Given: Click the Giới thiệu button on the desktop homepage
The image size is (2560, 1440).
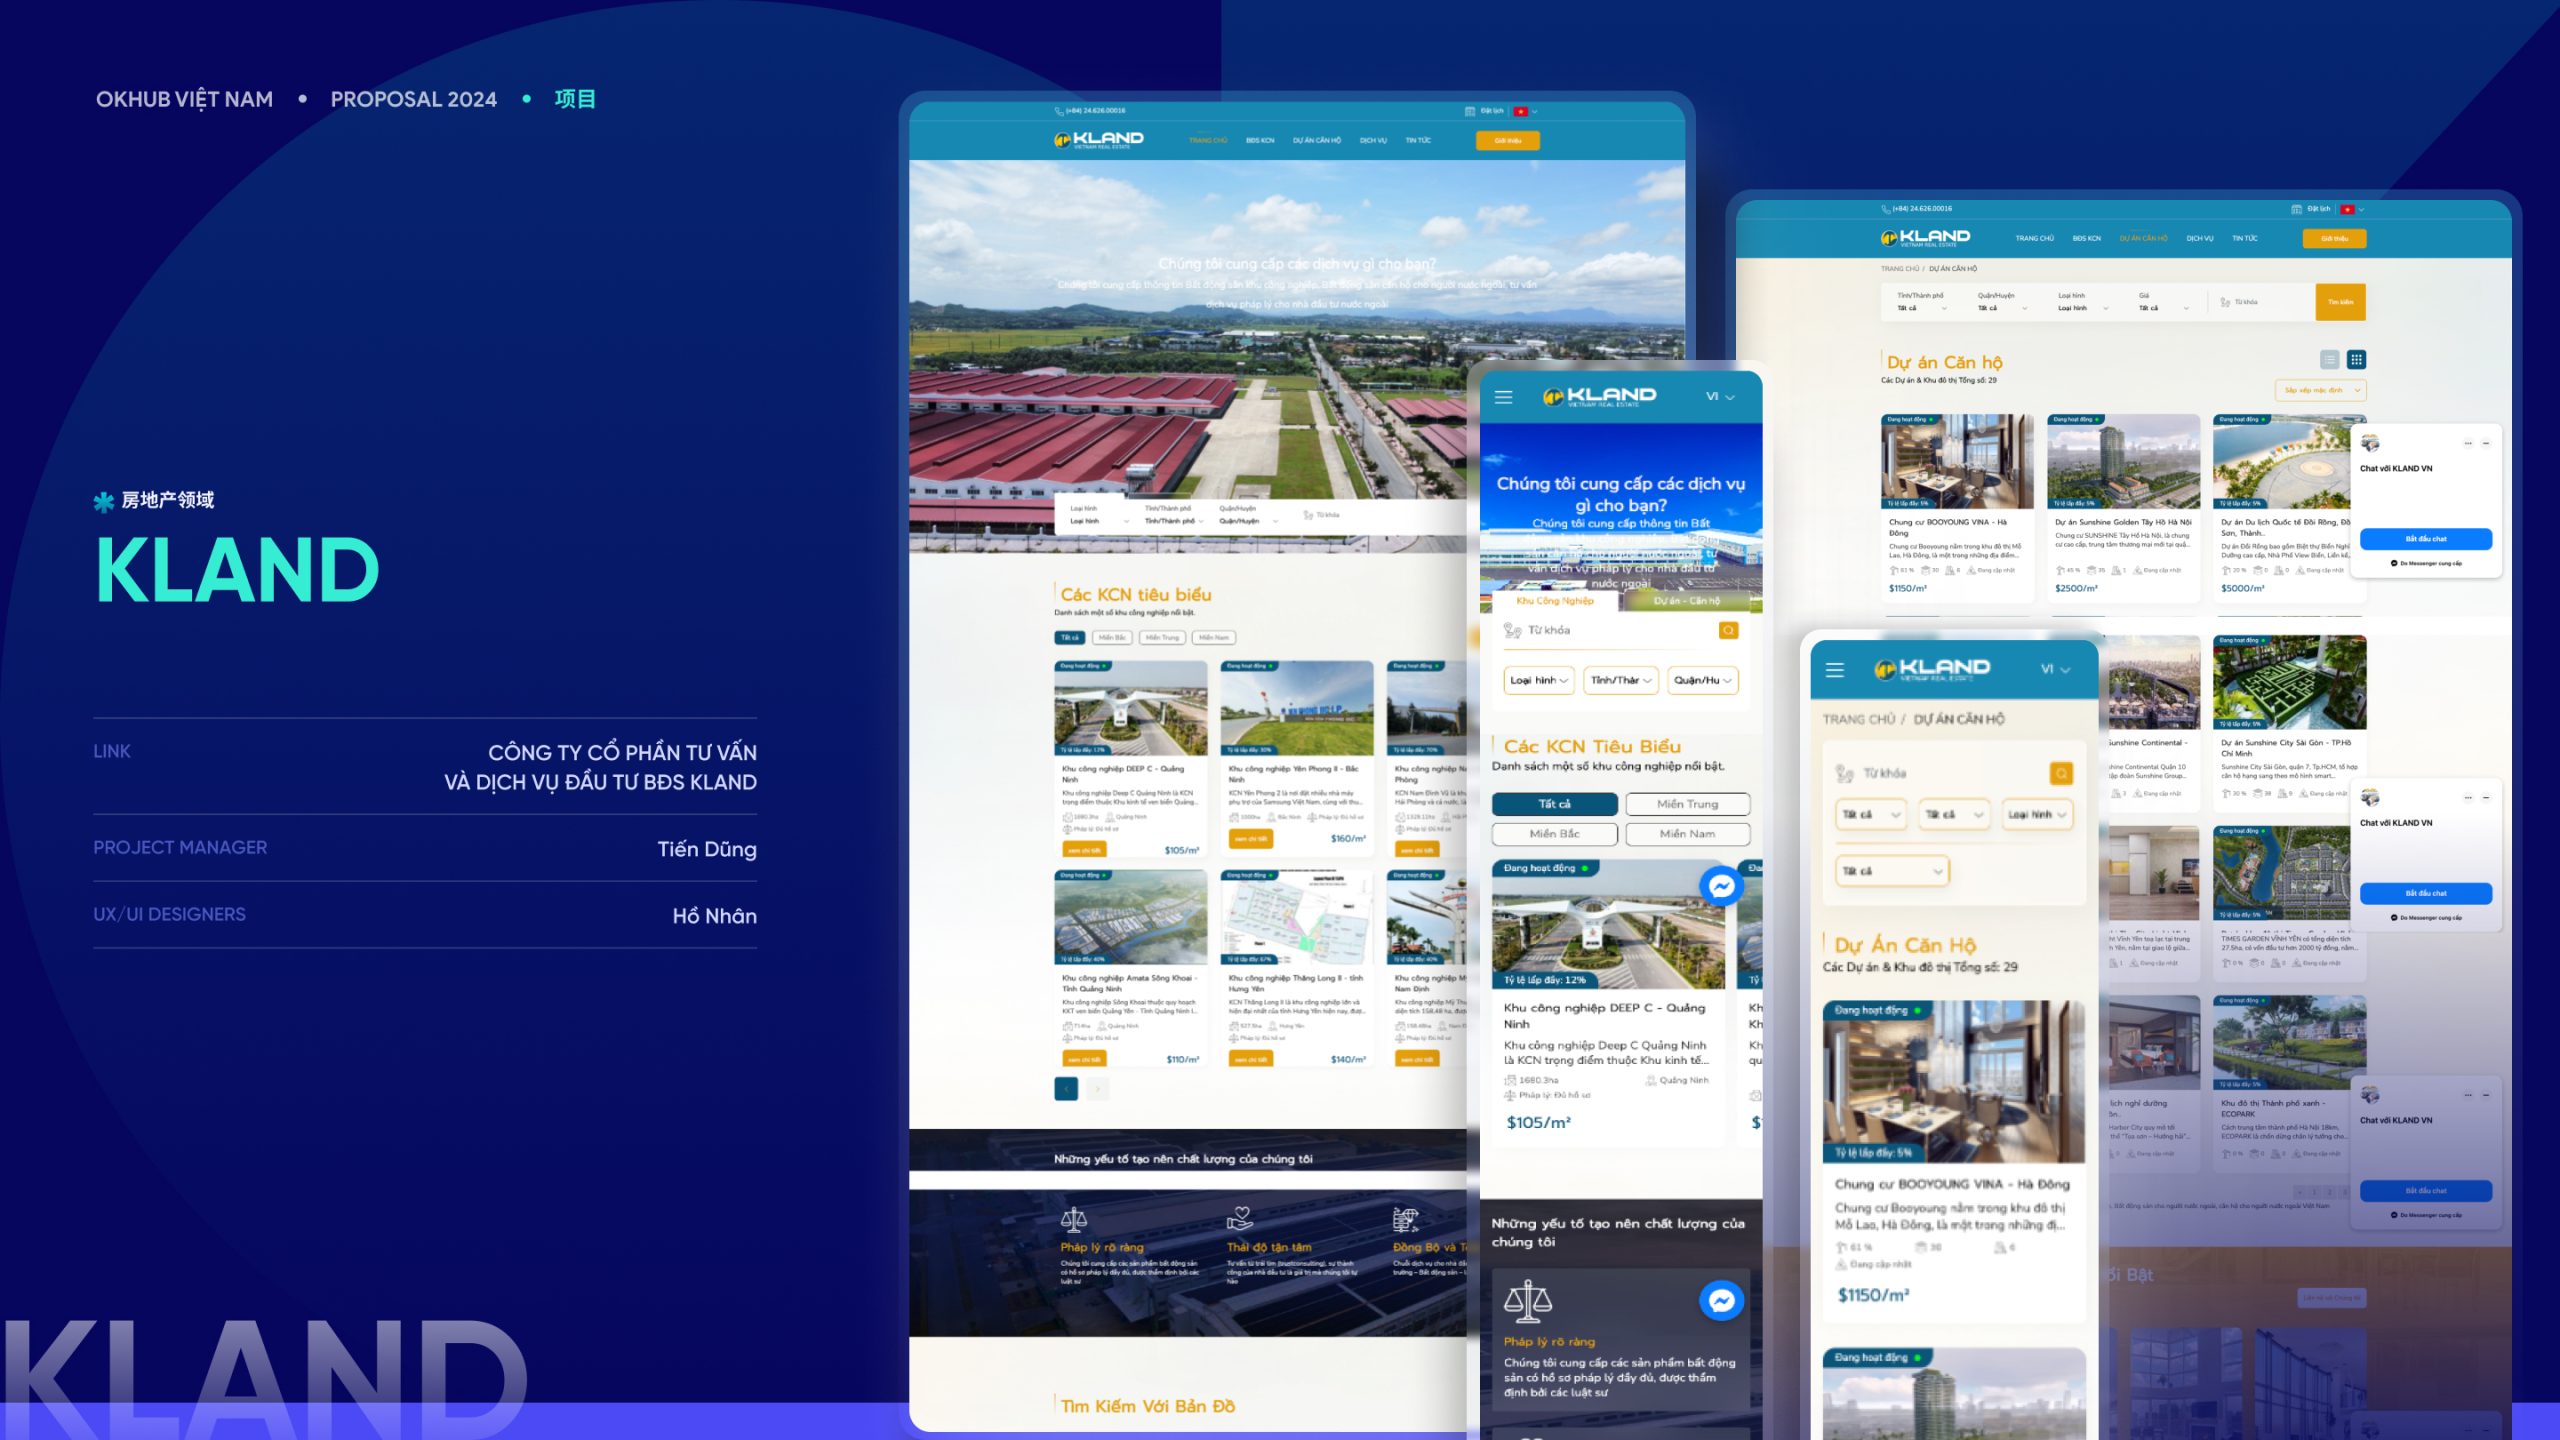Looking at the screenshot, I should point(1508,141).
